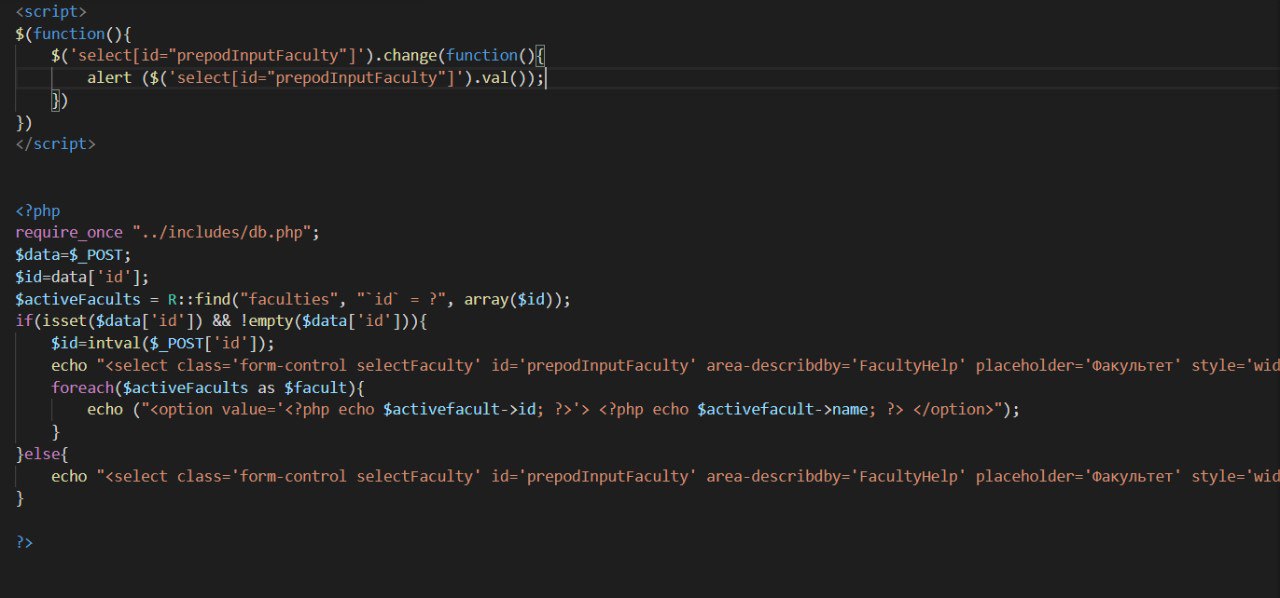Click the $id=data['id']; line
Image resolution: width=1280 pixels, height=598 pixels.
83,277
